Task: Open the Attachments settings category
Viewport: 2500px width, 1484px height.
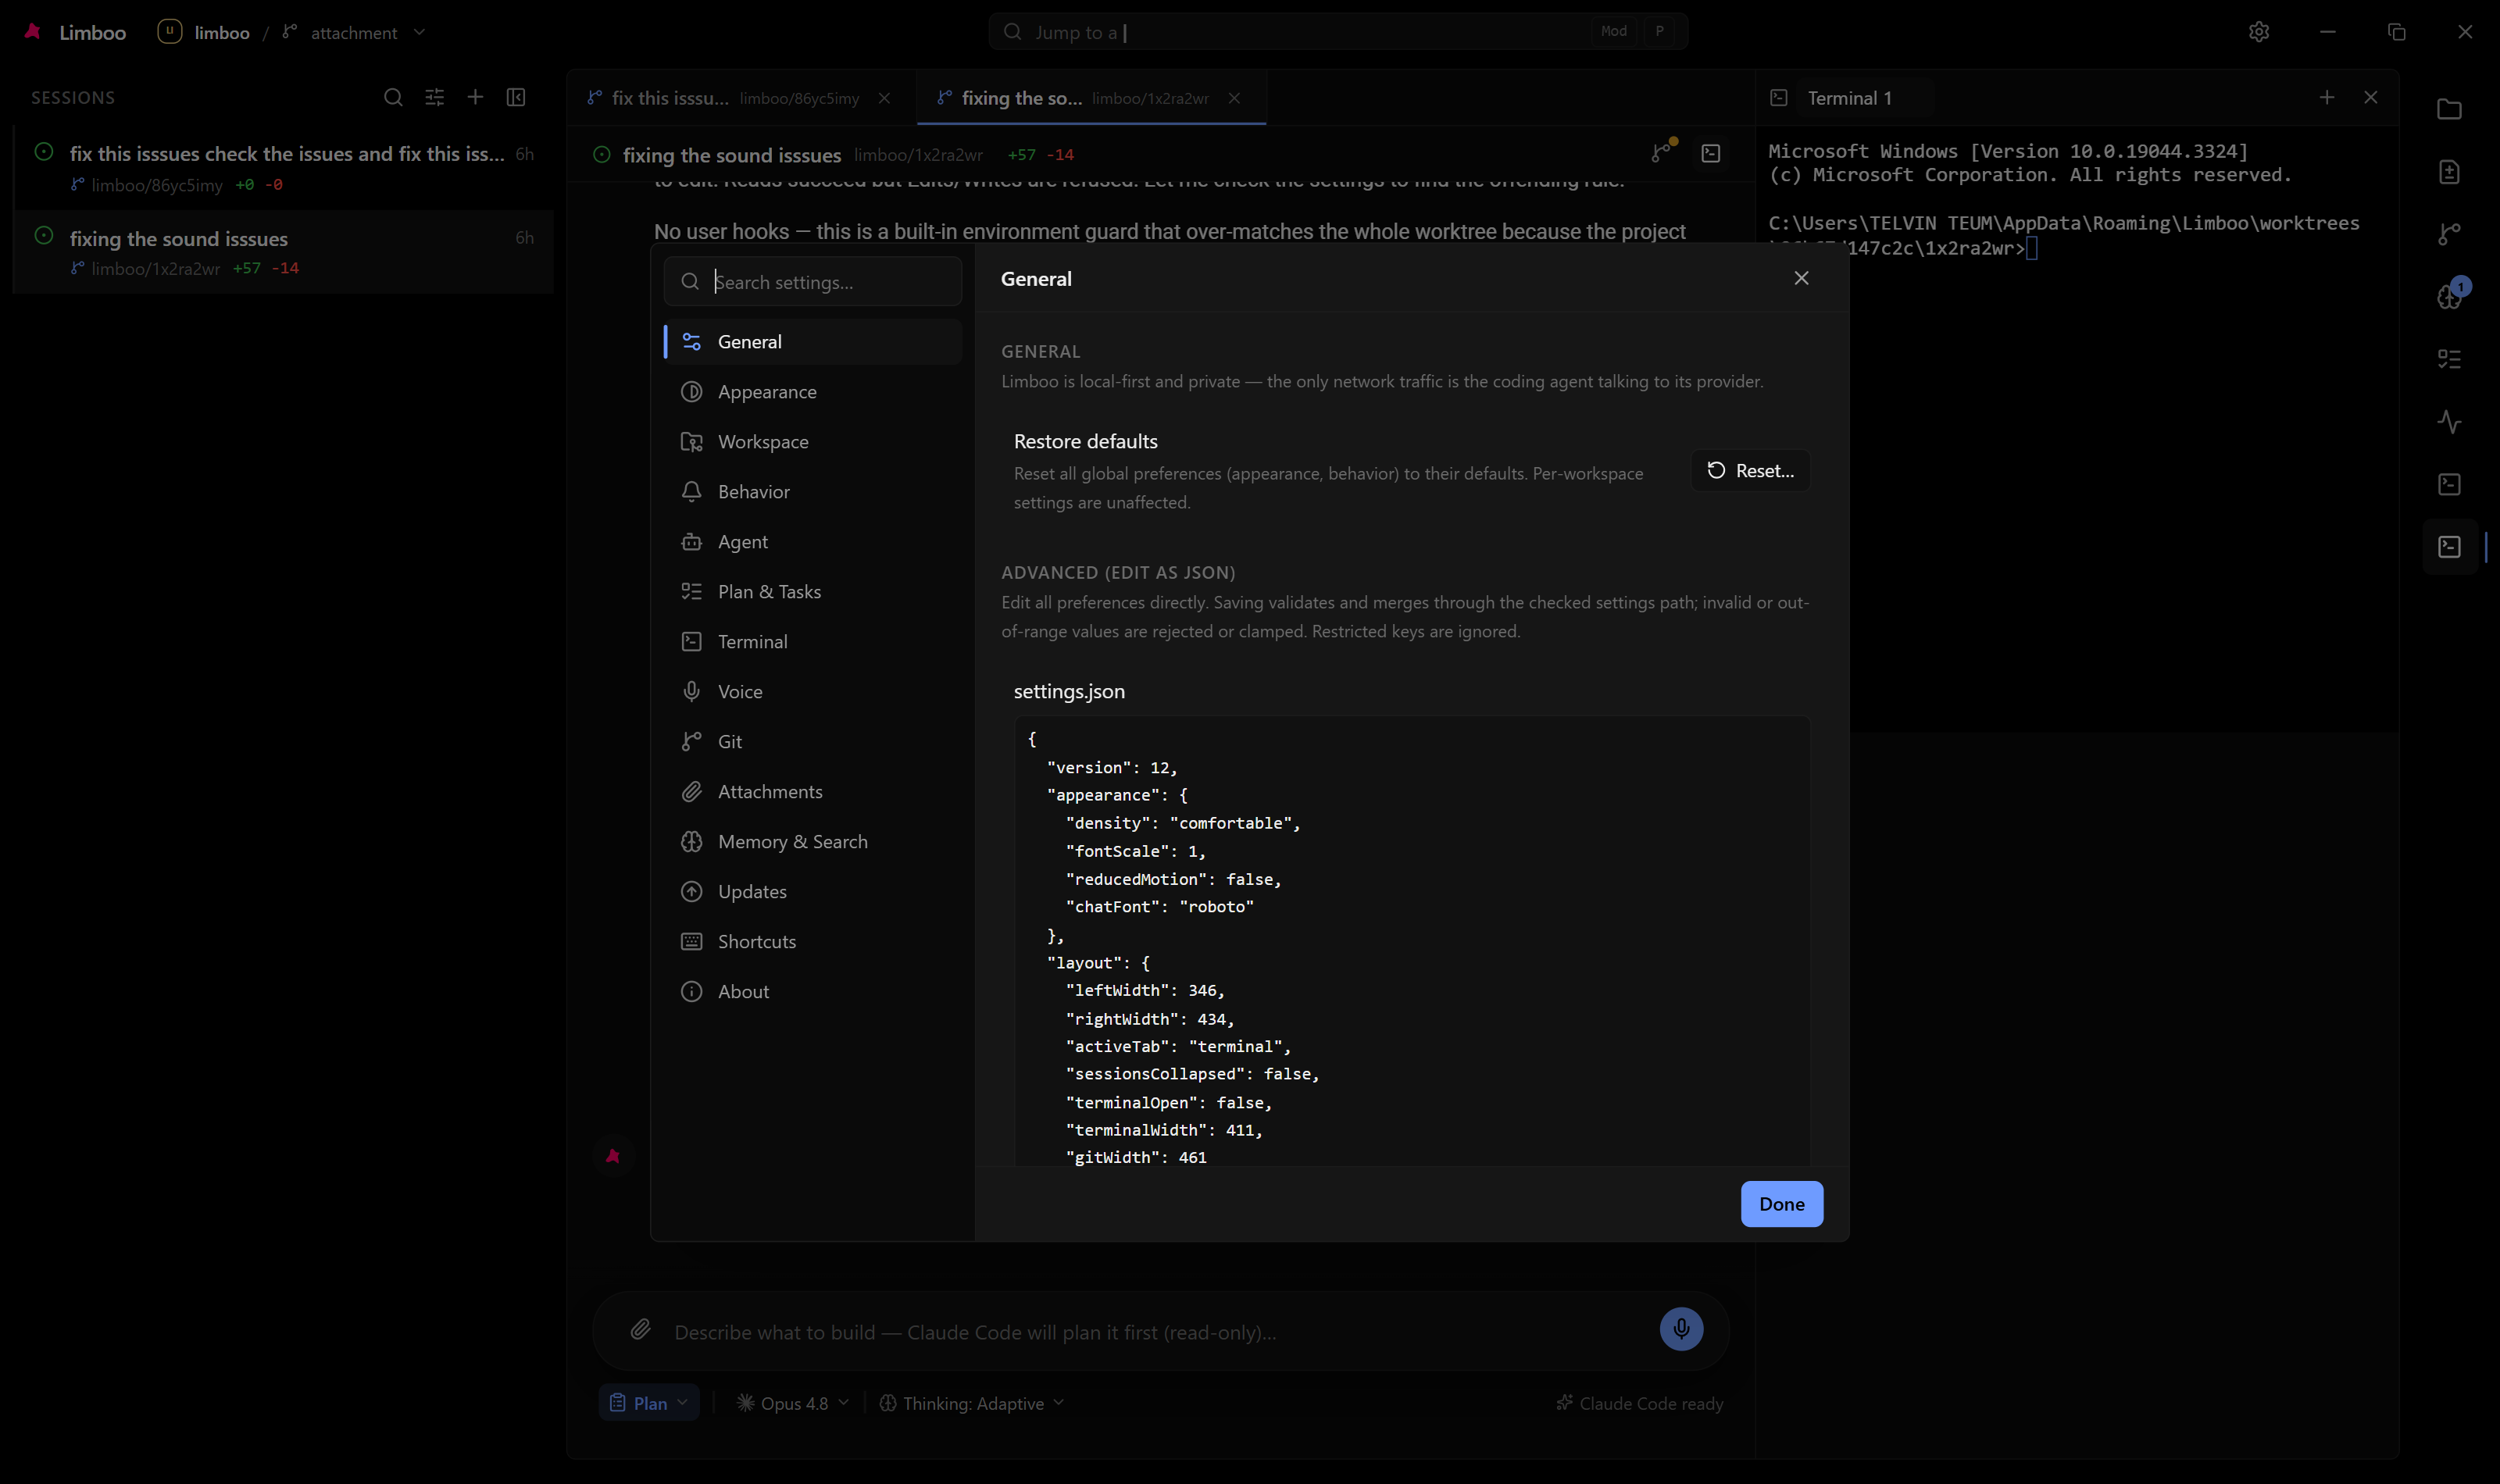Action: click(812, 791)
